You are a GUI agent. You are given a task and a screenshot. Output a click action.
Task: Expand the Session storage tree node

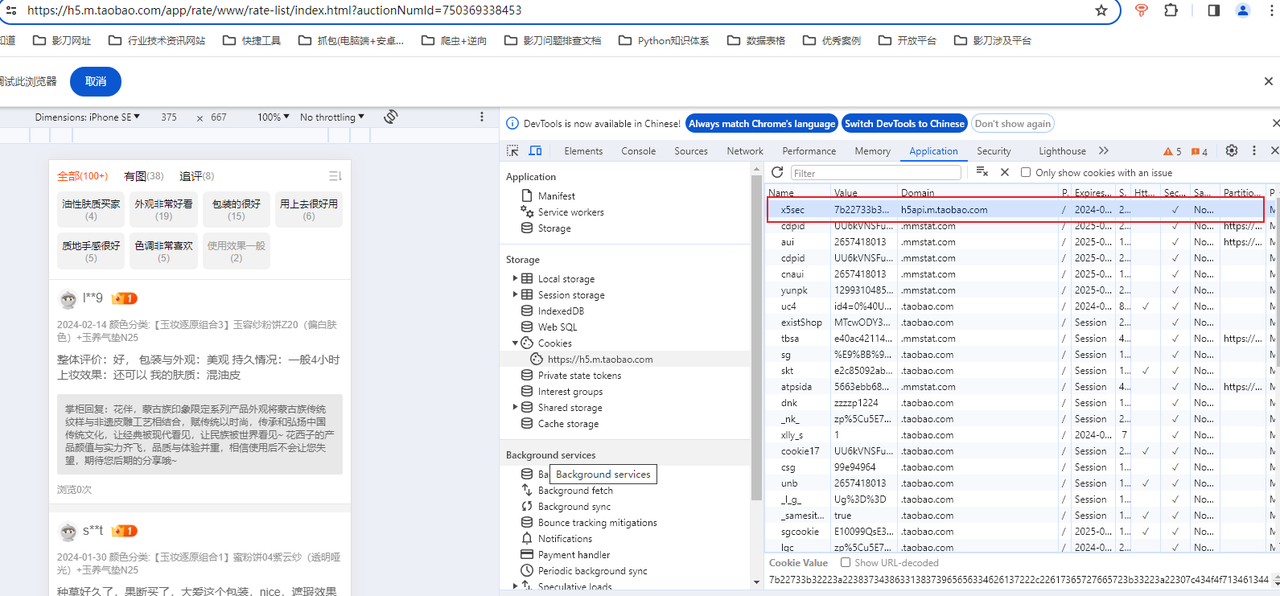coord(515,295)
